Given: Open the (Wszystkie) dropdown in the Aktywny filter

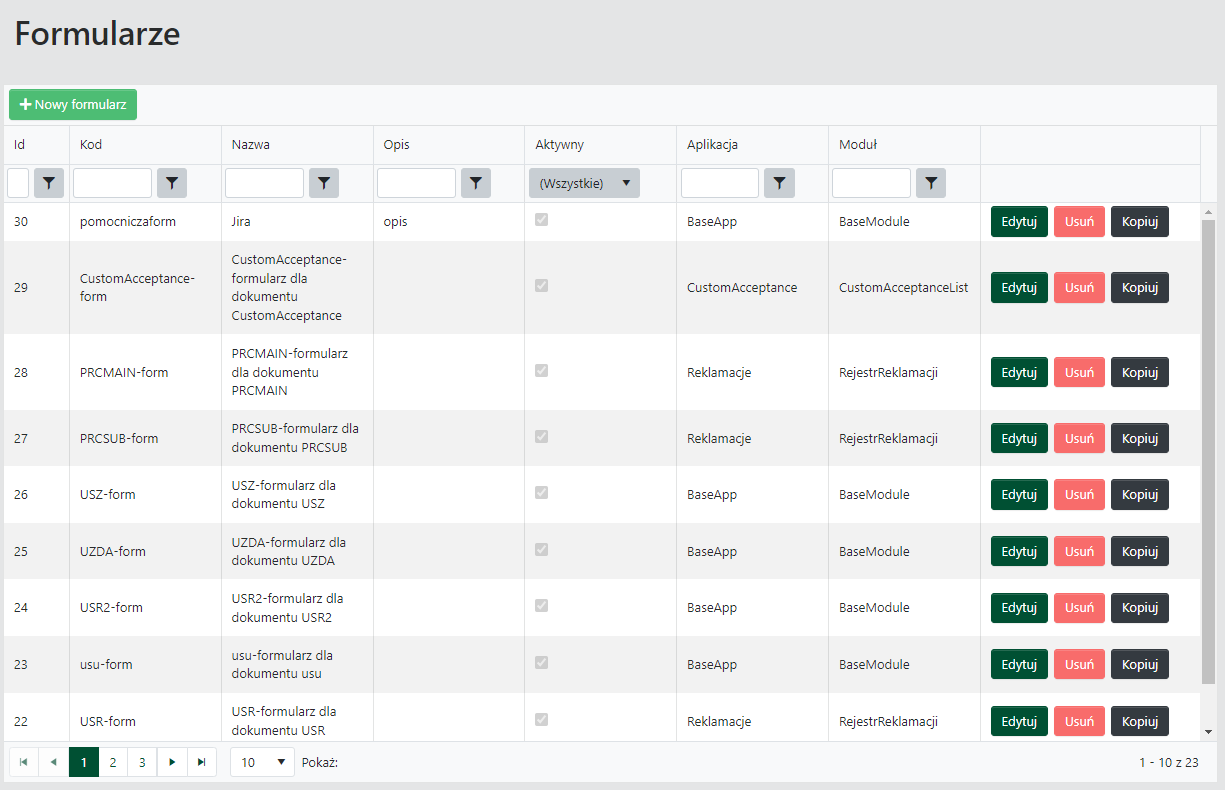Looking at the screenshot, I should pyautogui.click(x=584, y=183).
